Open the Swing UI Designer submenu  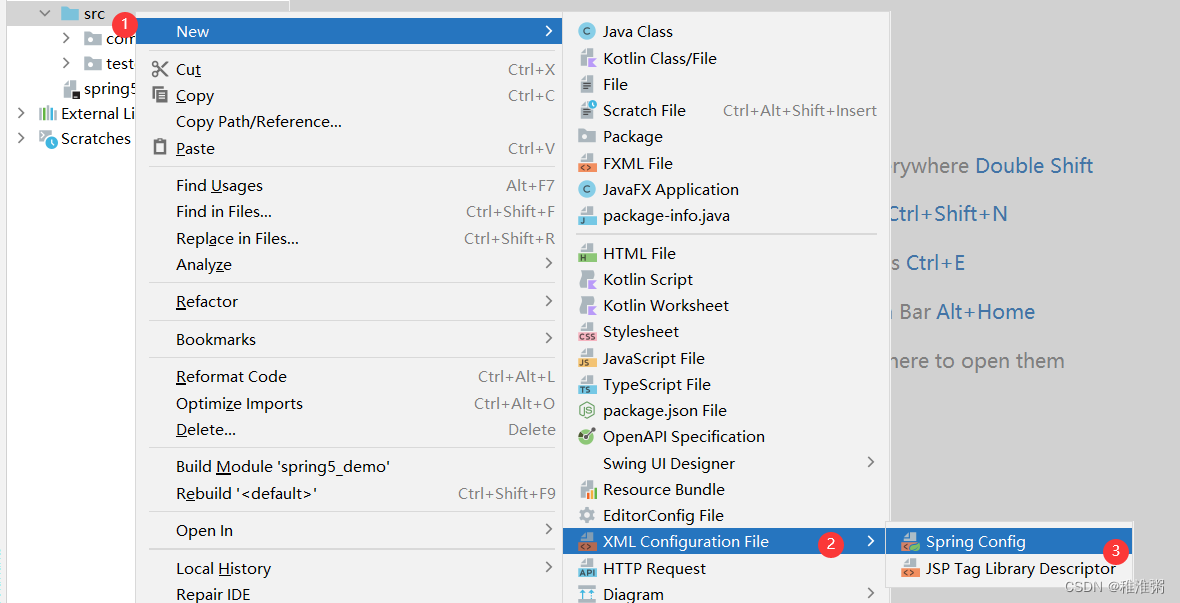(726, 463)
